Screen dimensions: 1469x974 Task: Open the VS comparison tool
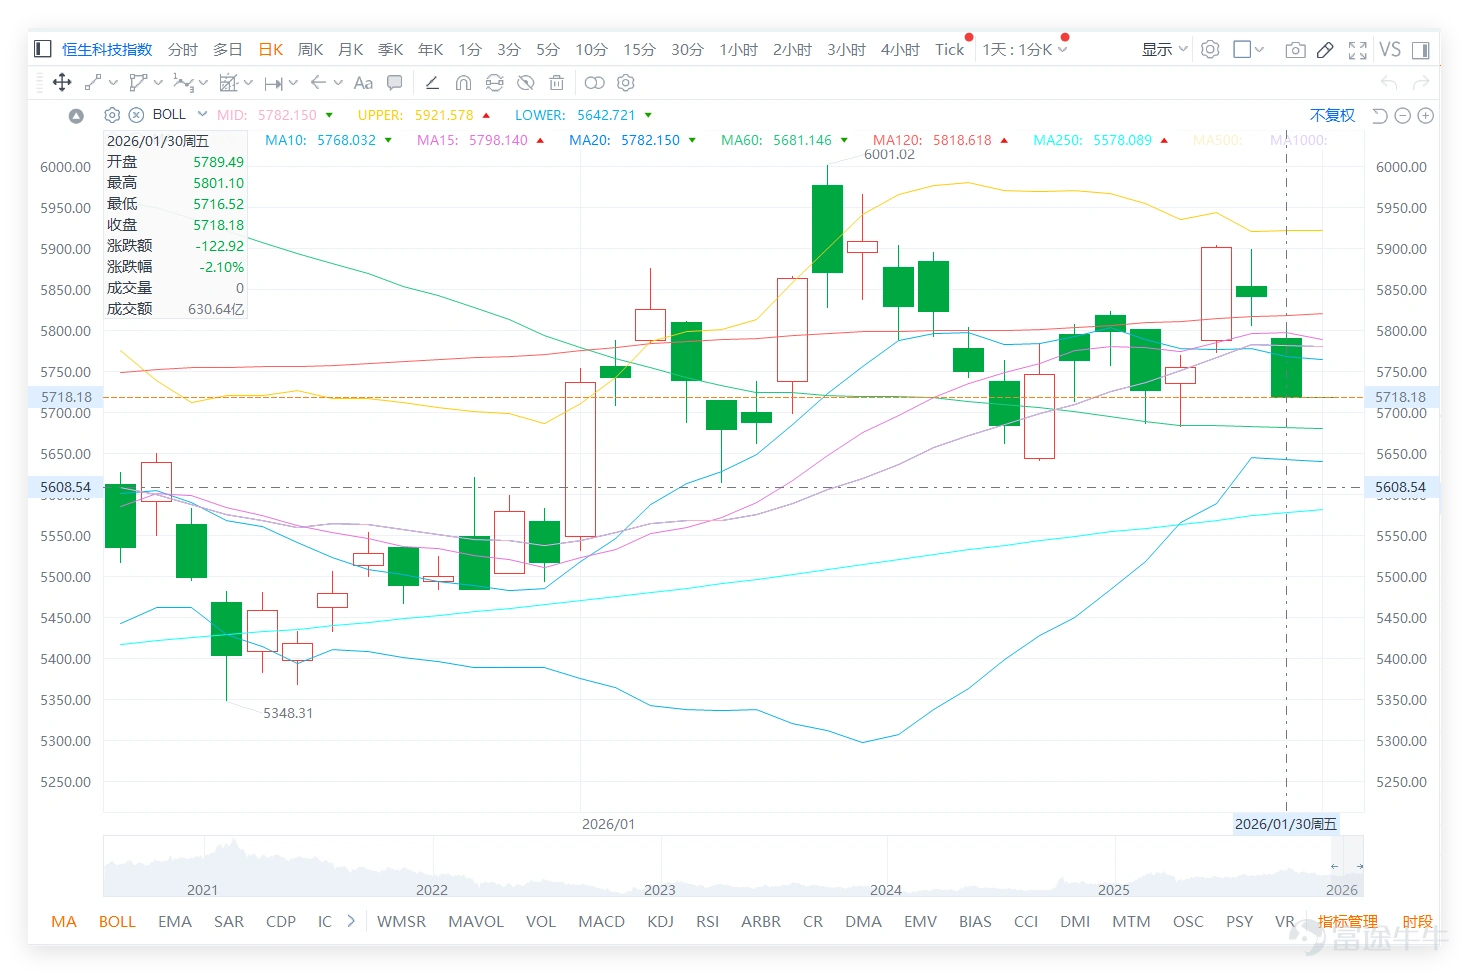[1390, 50]
